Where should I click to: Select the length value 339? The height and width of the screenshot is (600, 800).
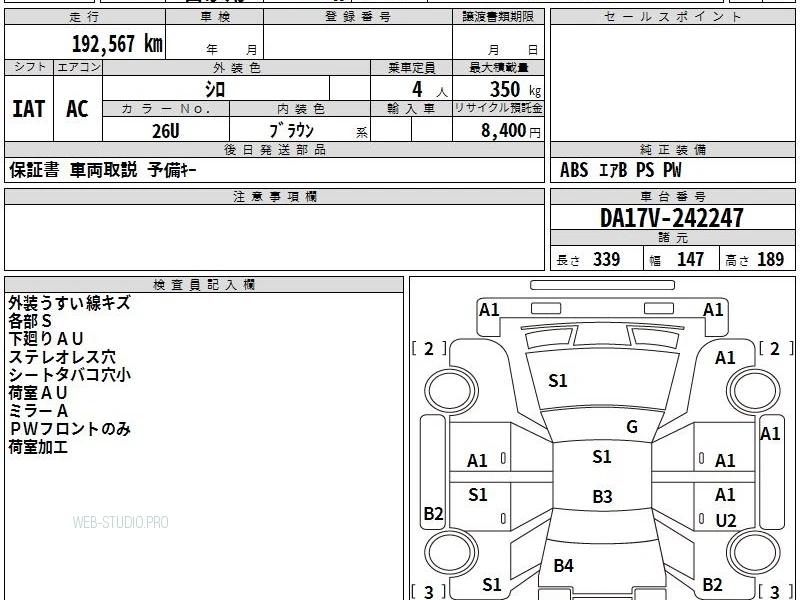click(x=607, y=260)
